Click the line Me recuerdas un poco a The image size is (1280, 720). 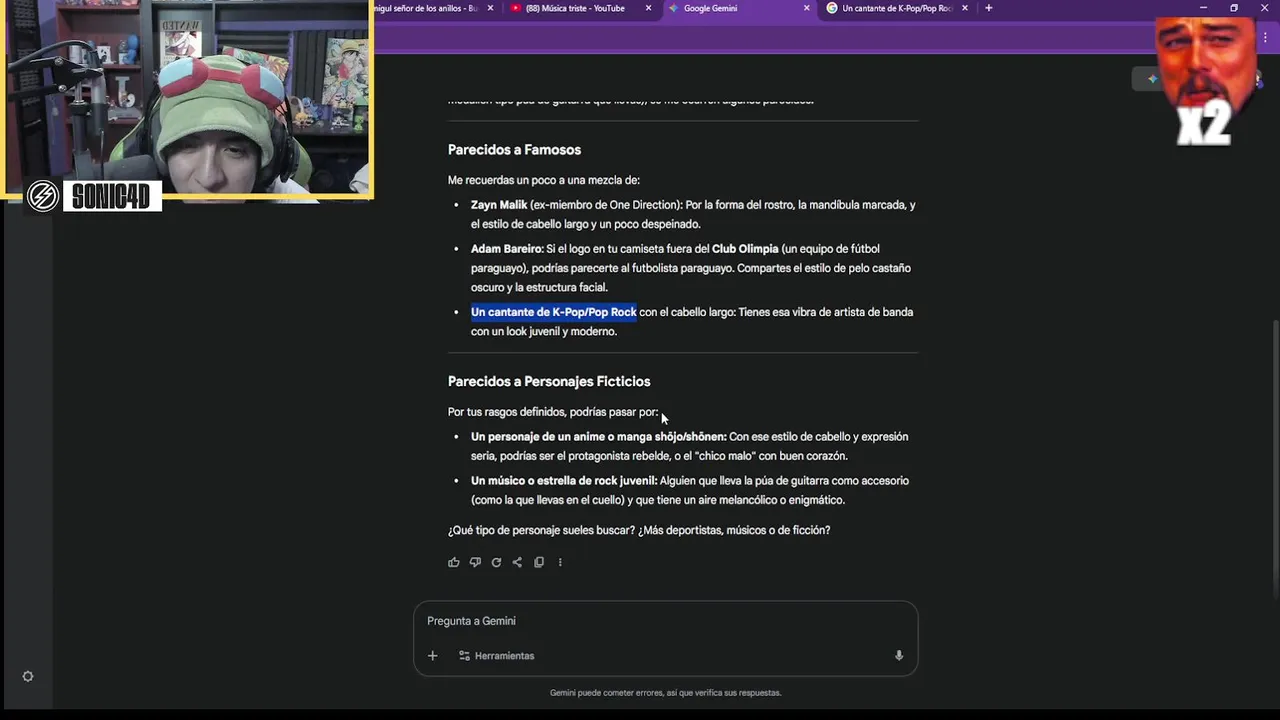pos(543,181)
